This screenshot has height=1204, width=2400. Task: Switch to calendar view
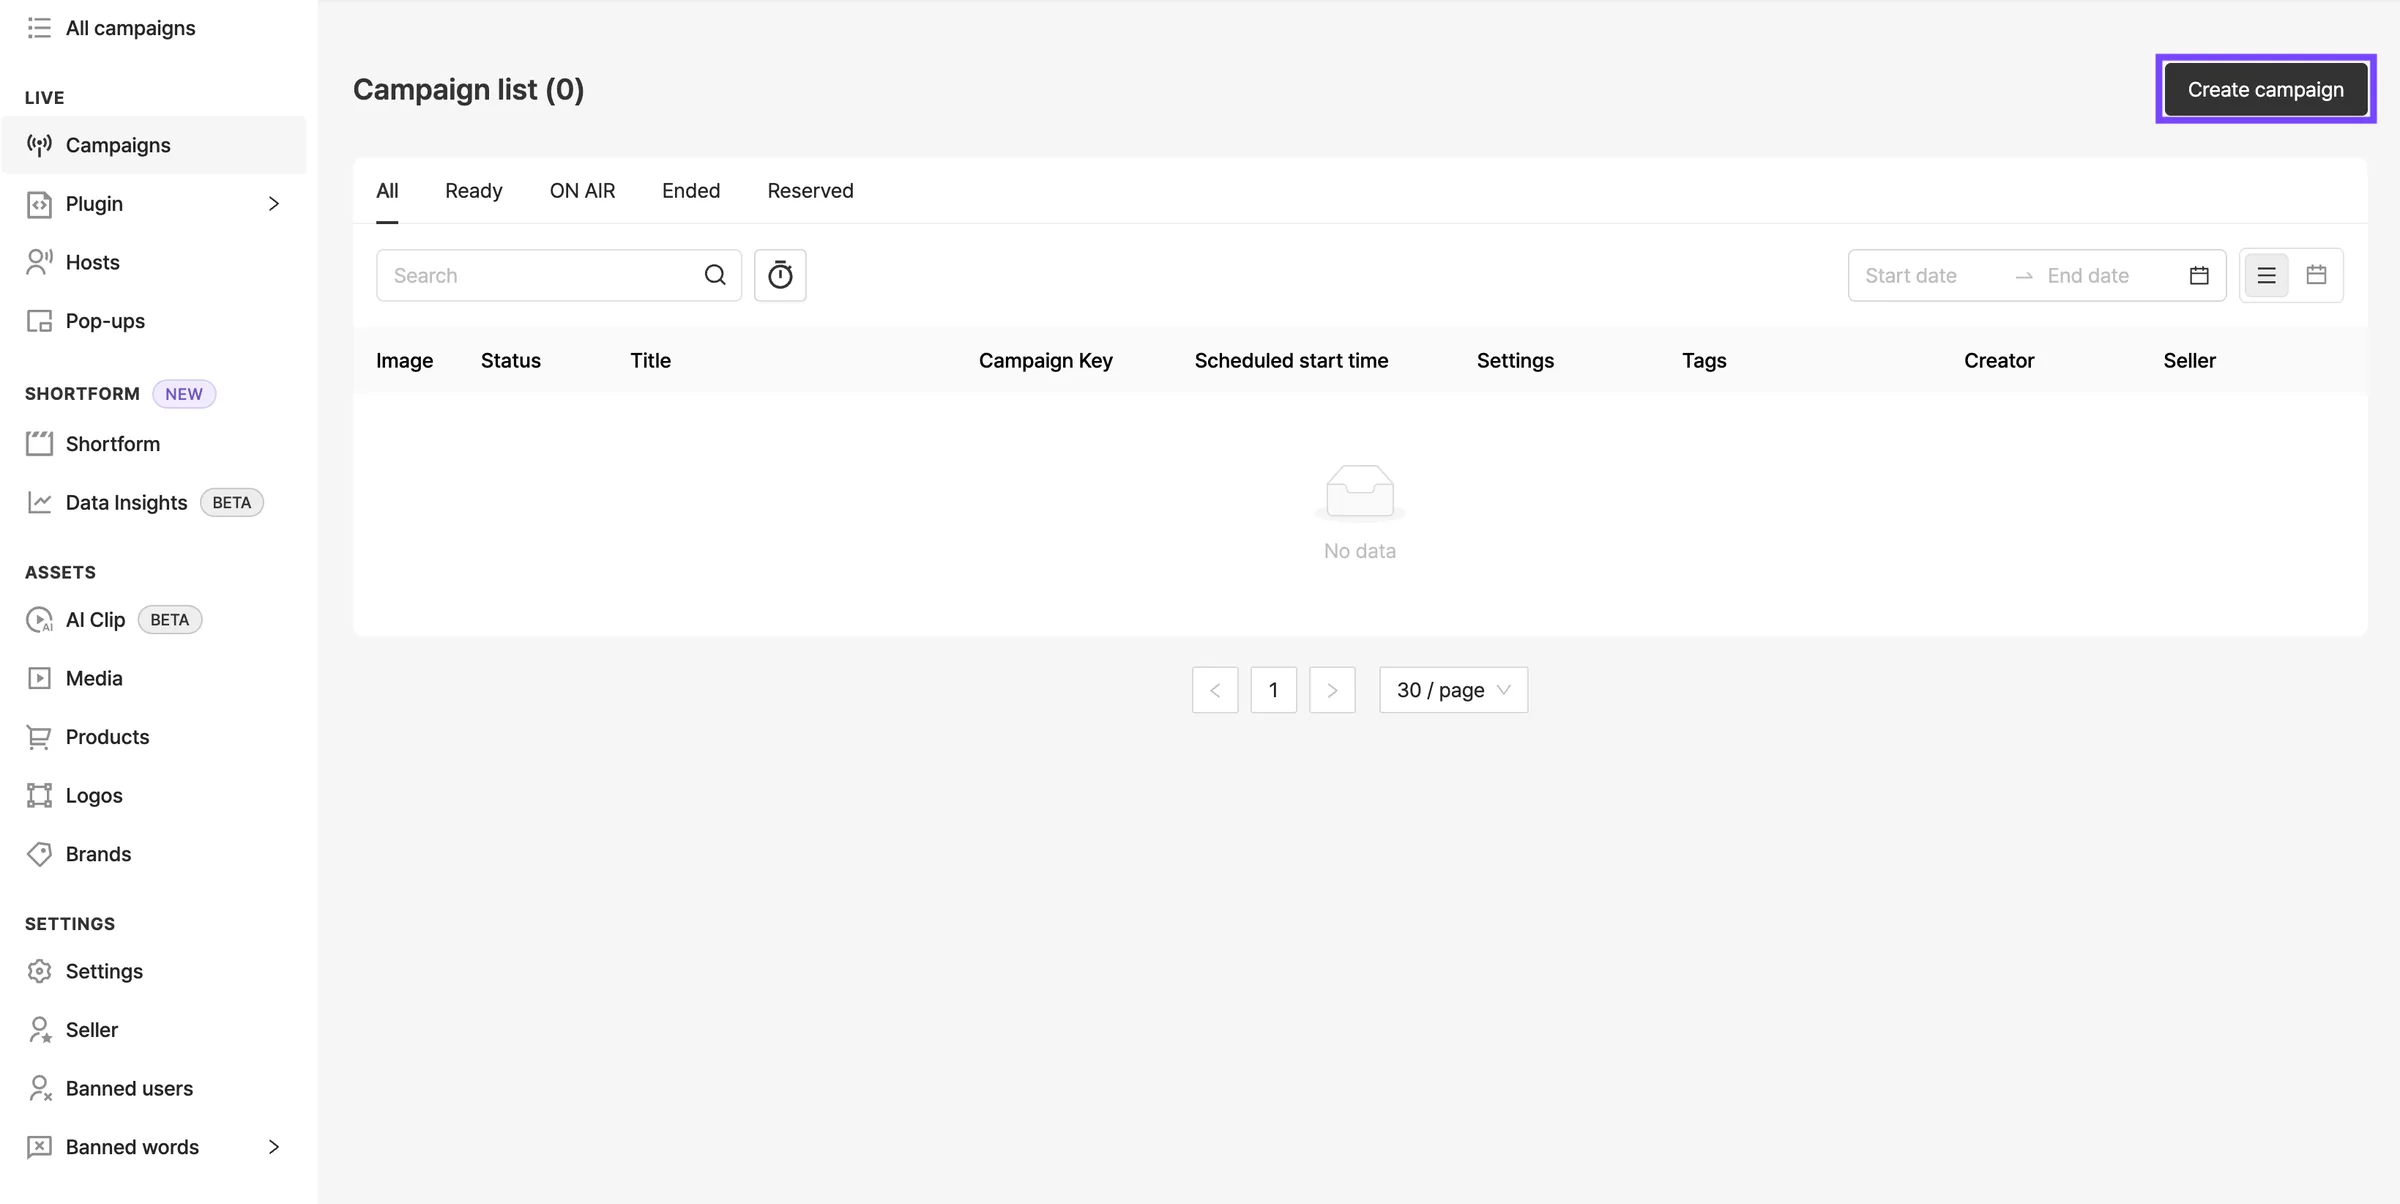click(2316, 275)
